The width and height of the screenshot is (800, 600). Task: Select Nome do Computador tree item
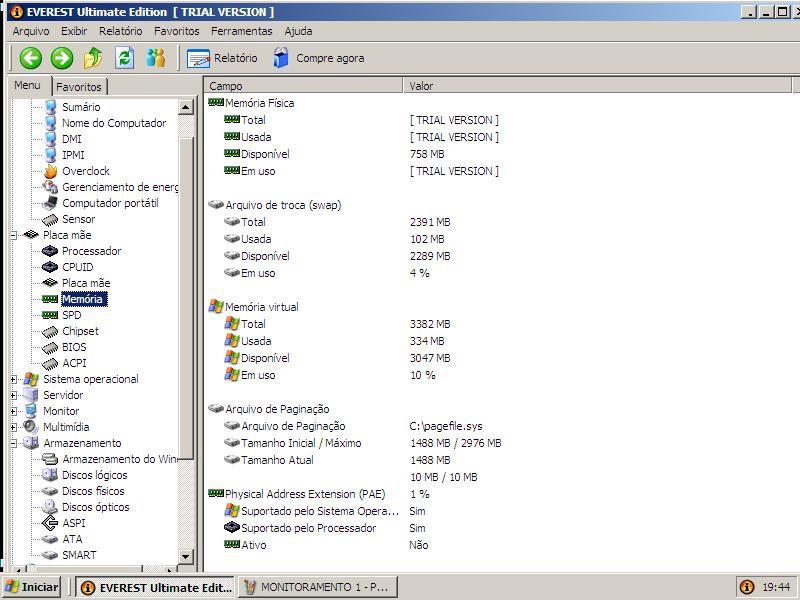tap(114, 123)
